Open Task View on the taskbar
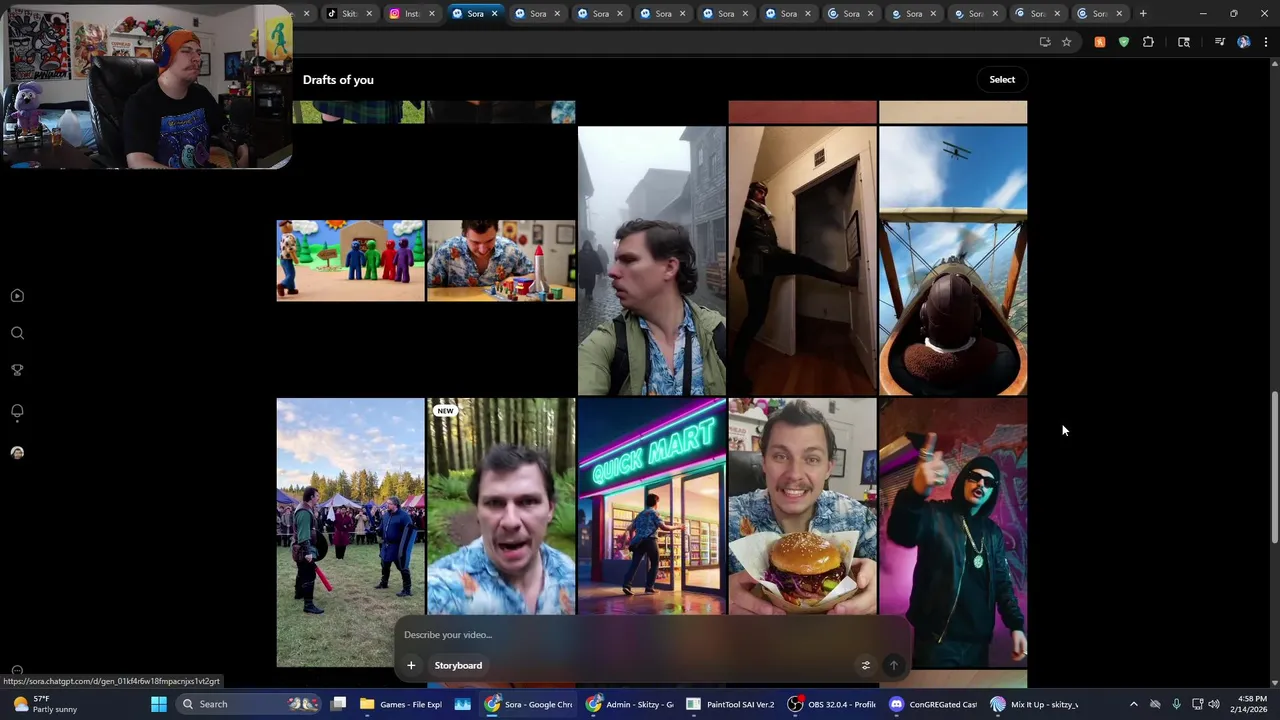The image size is (1280, 720). [x=339, y=704]
